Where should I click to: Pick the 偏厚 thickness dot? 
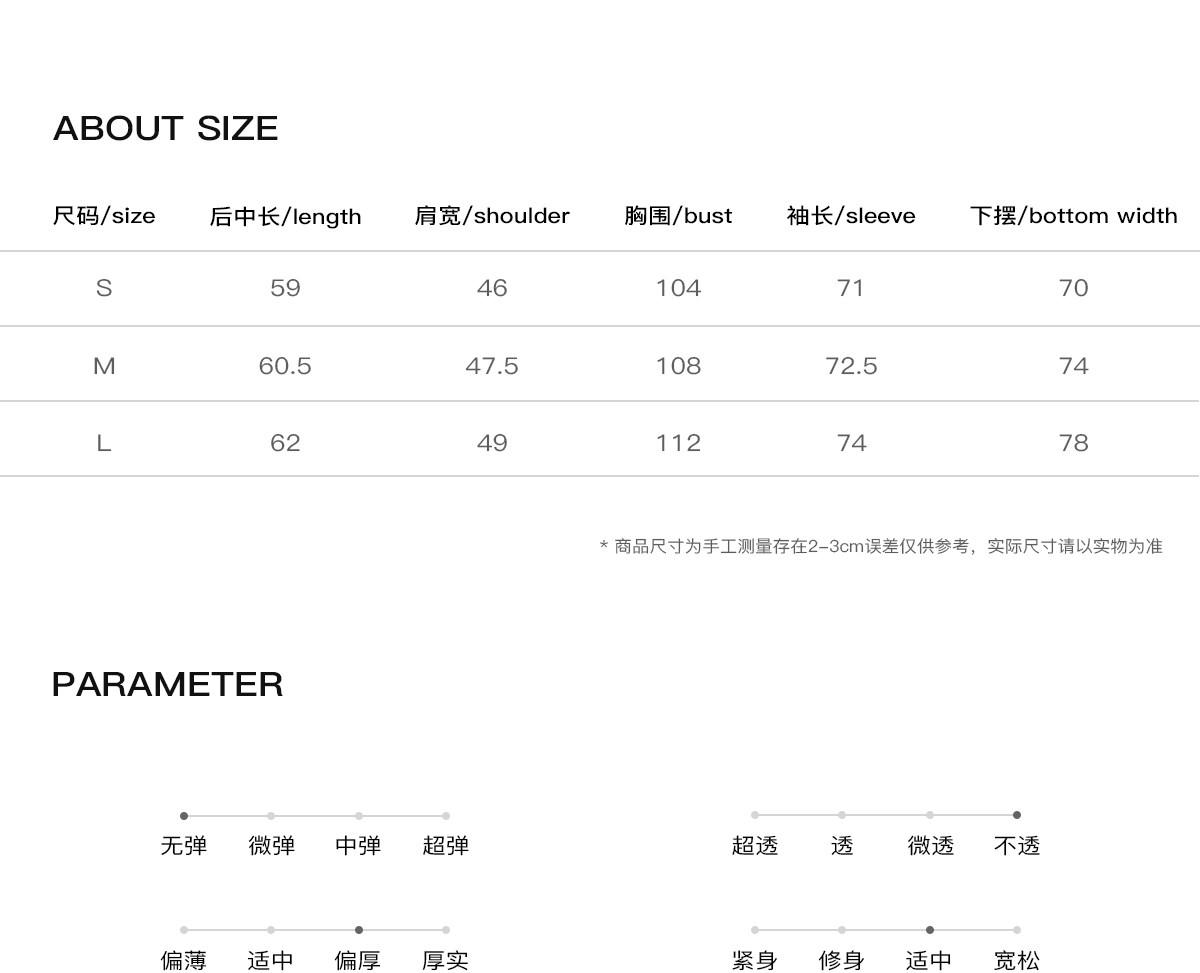[359, 930]
